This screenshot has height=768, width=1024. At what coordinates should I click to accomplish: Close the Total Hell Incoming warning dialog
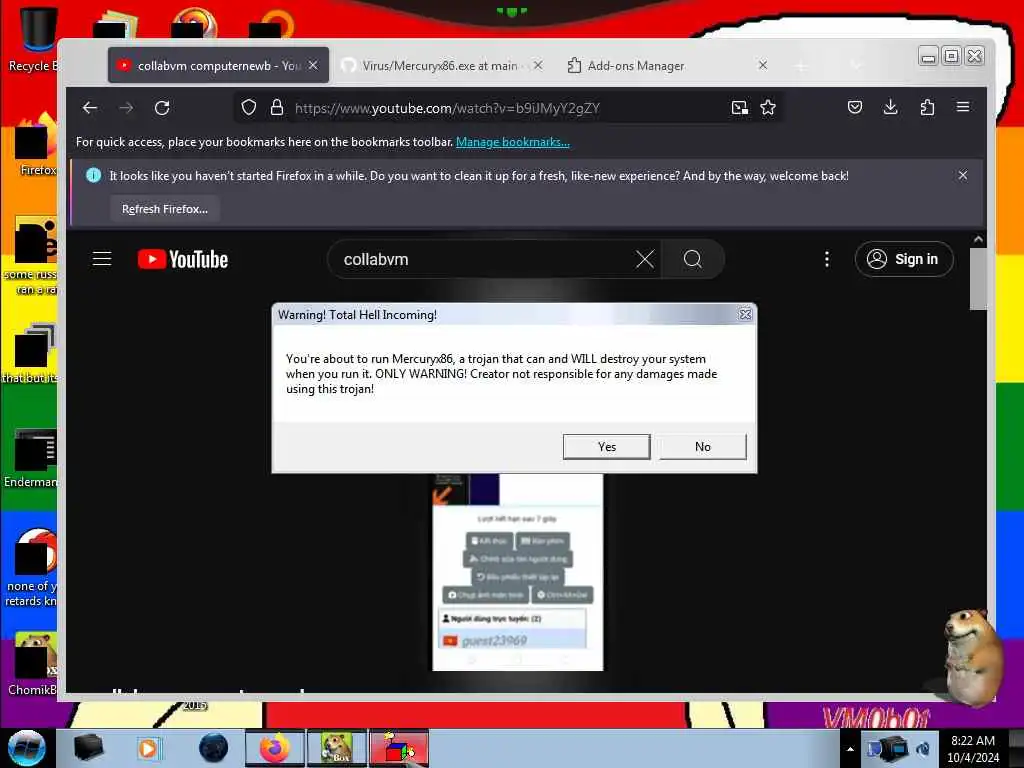[745, 315]
